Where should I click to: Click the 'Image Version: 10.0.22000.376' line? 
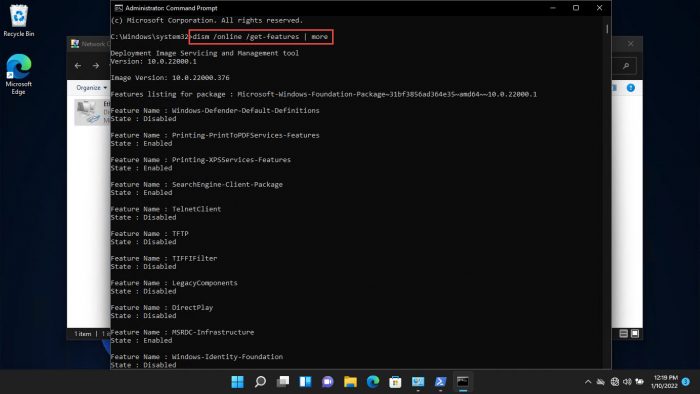click(x=170, y=78)
